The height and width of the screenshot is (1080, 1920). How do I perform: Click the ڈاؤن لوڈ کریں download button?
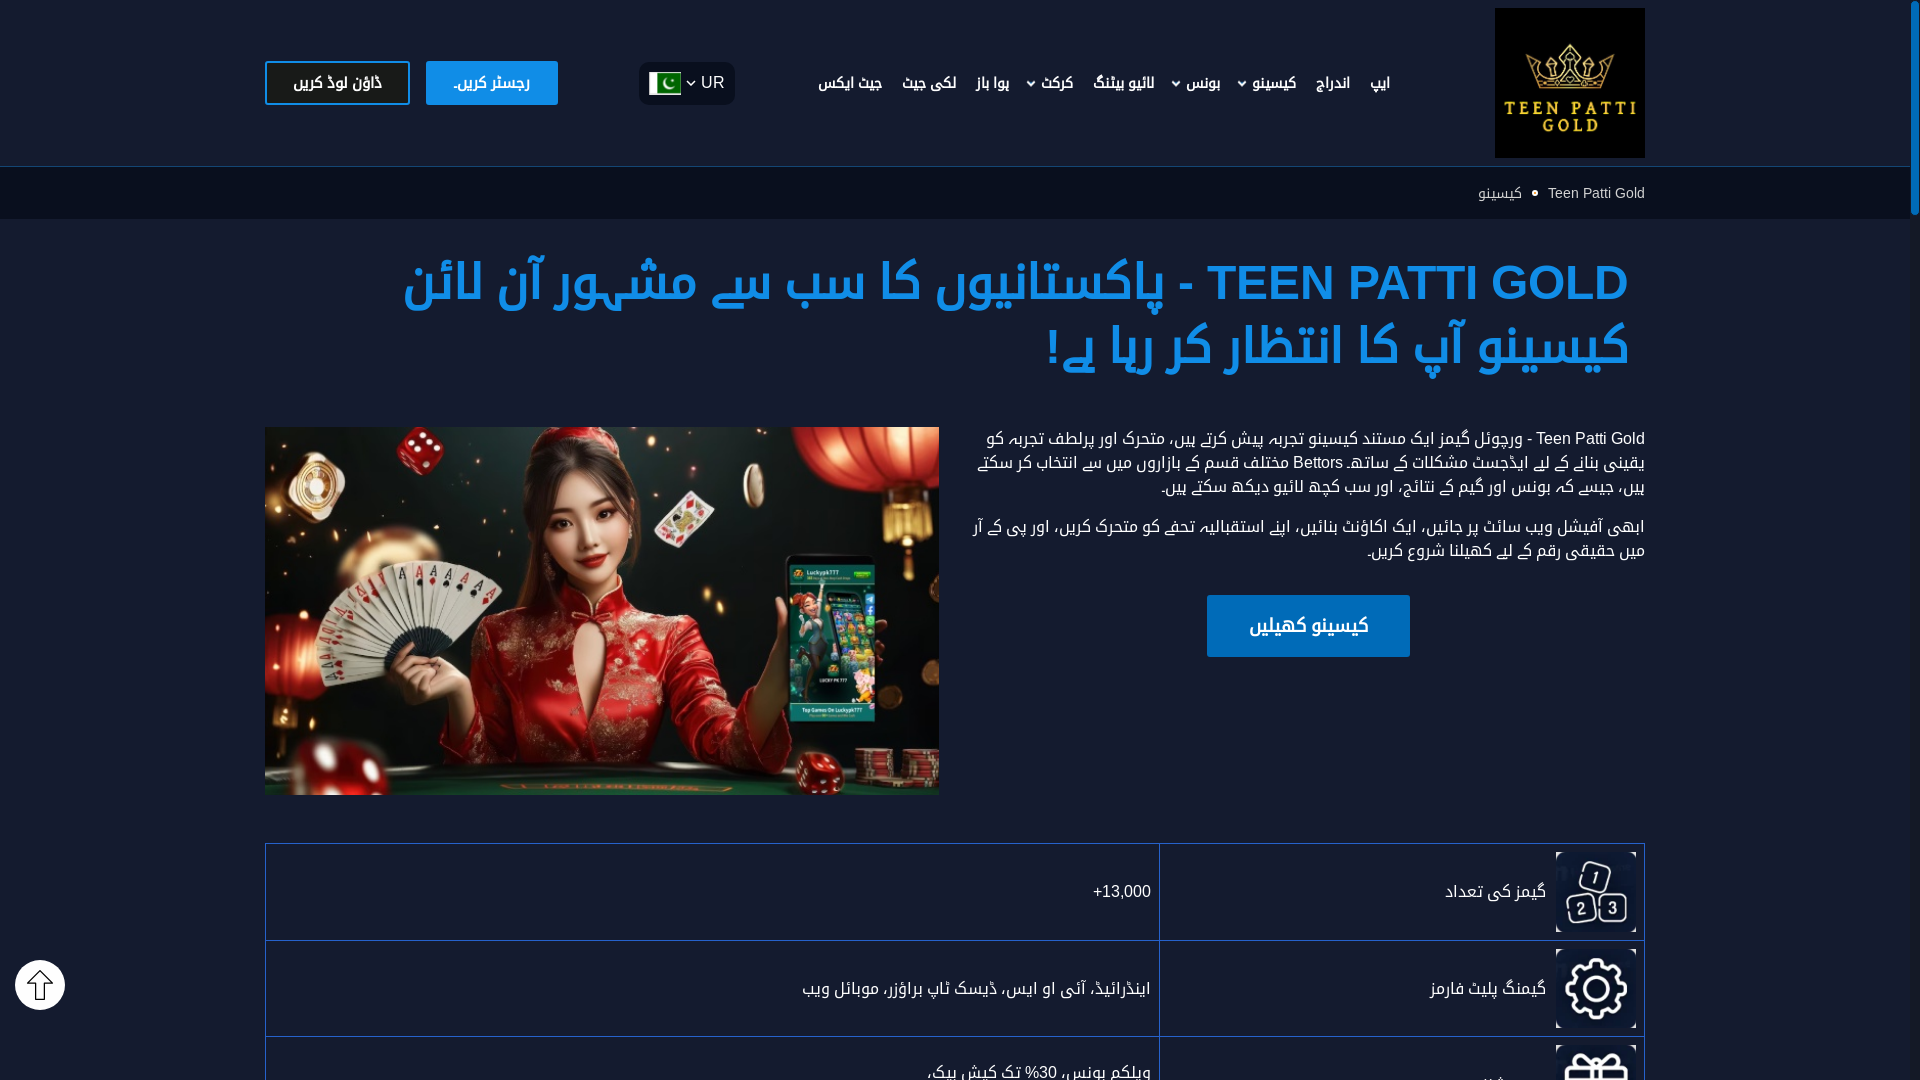pyautogui.click(x=337, y=83)
